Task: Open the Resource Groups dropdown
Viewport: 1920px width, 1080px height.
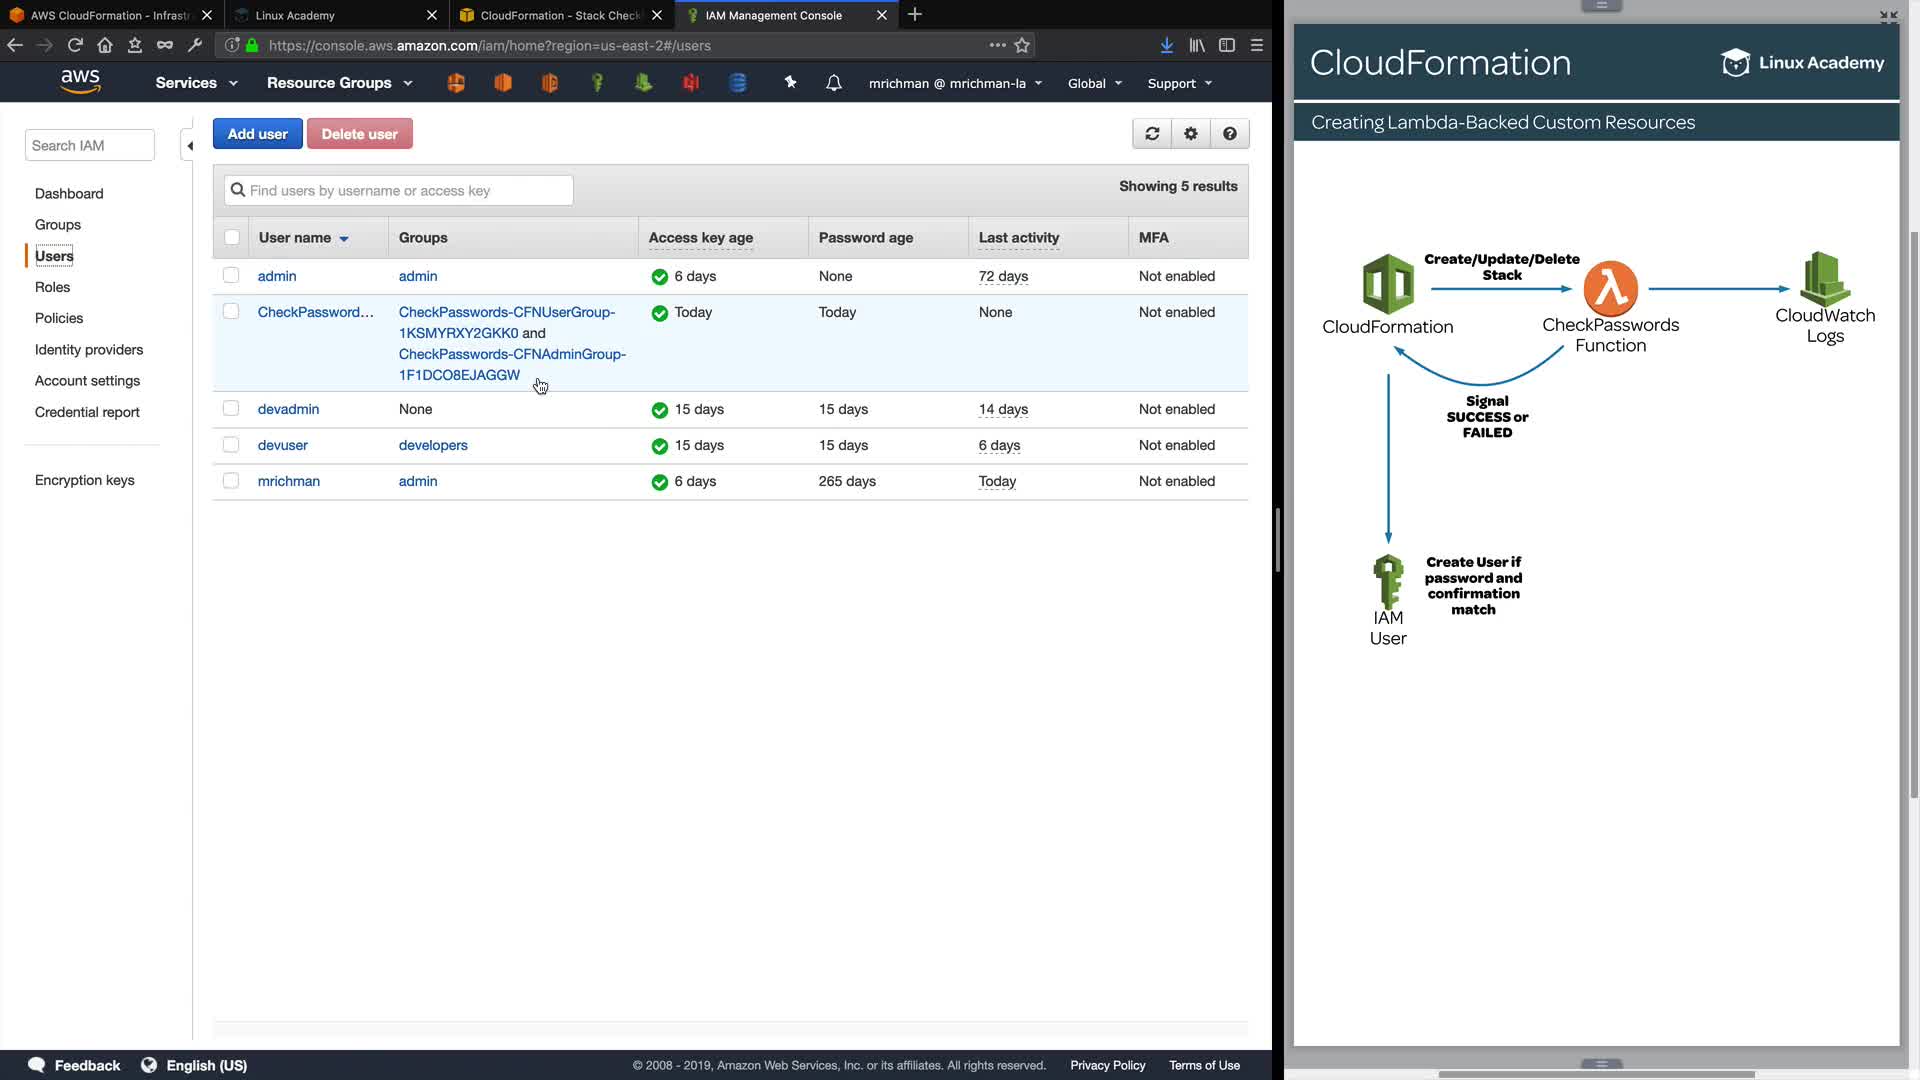Action: (x=339, y=83)
